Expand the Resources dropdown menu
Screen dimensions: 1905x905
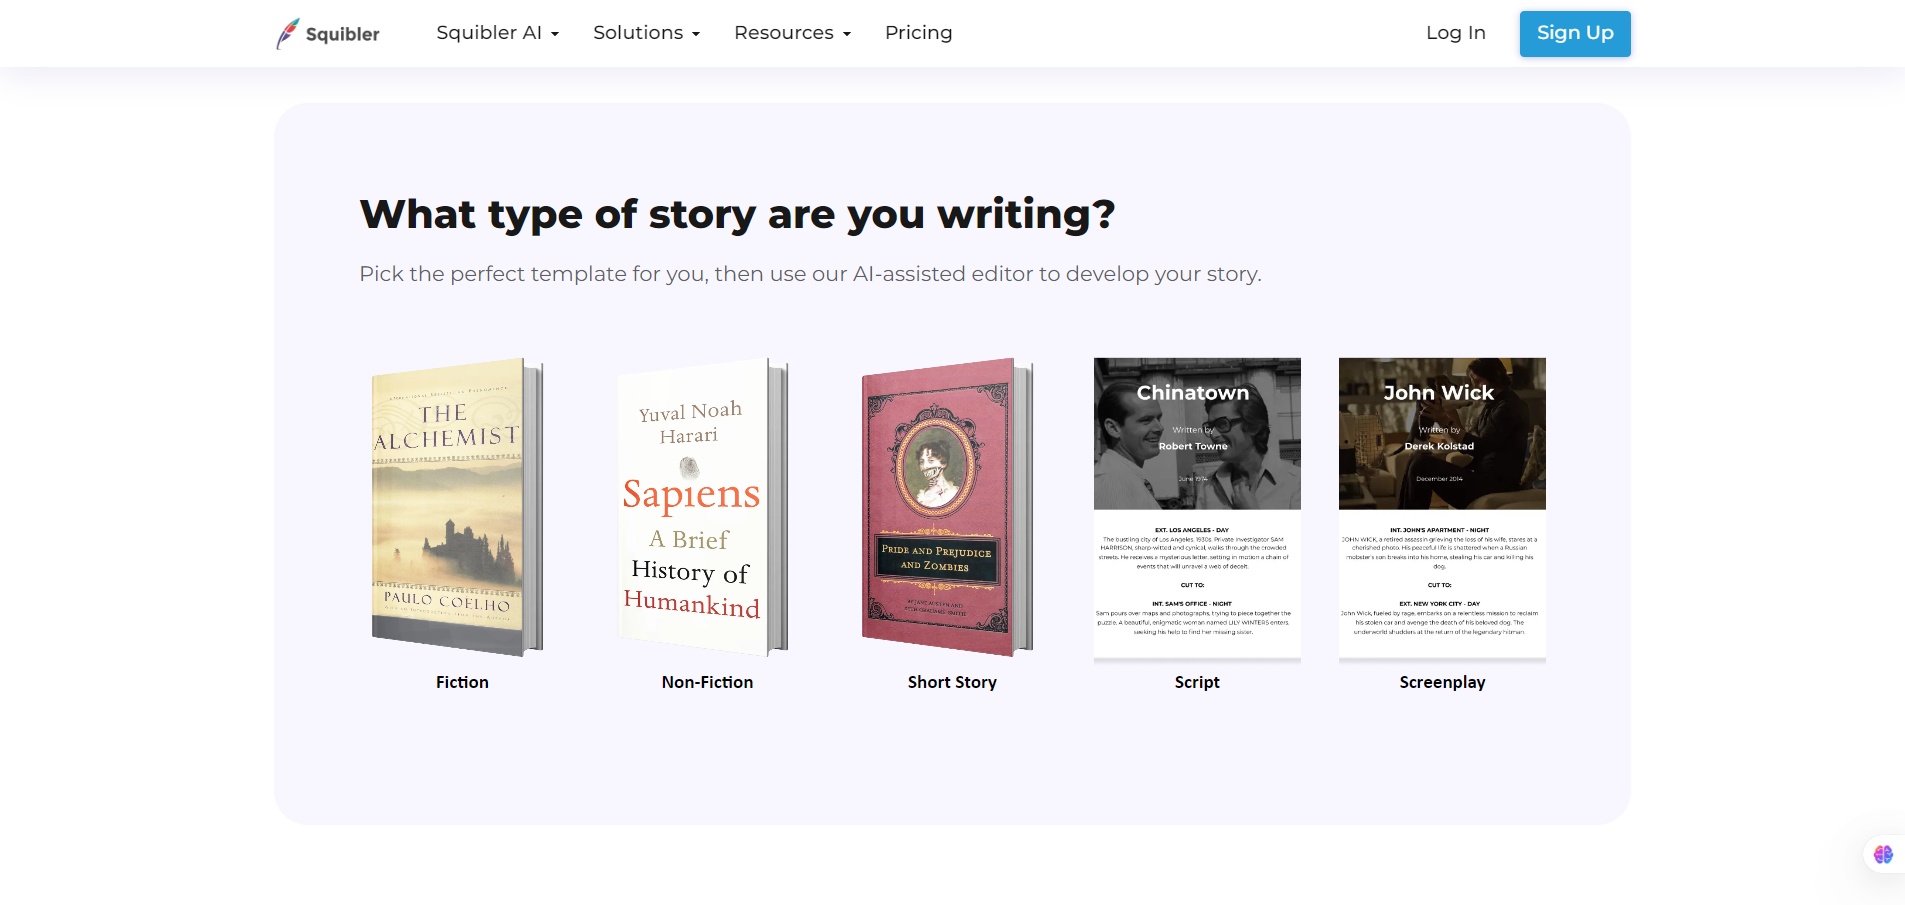pyautogui.click(x=792, y=33)
